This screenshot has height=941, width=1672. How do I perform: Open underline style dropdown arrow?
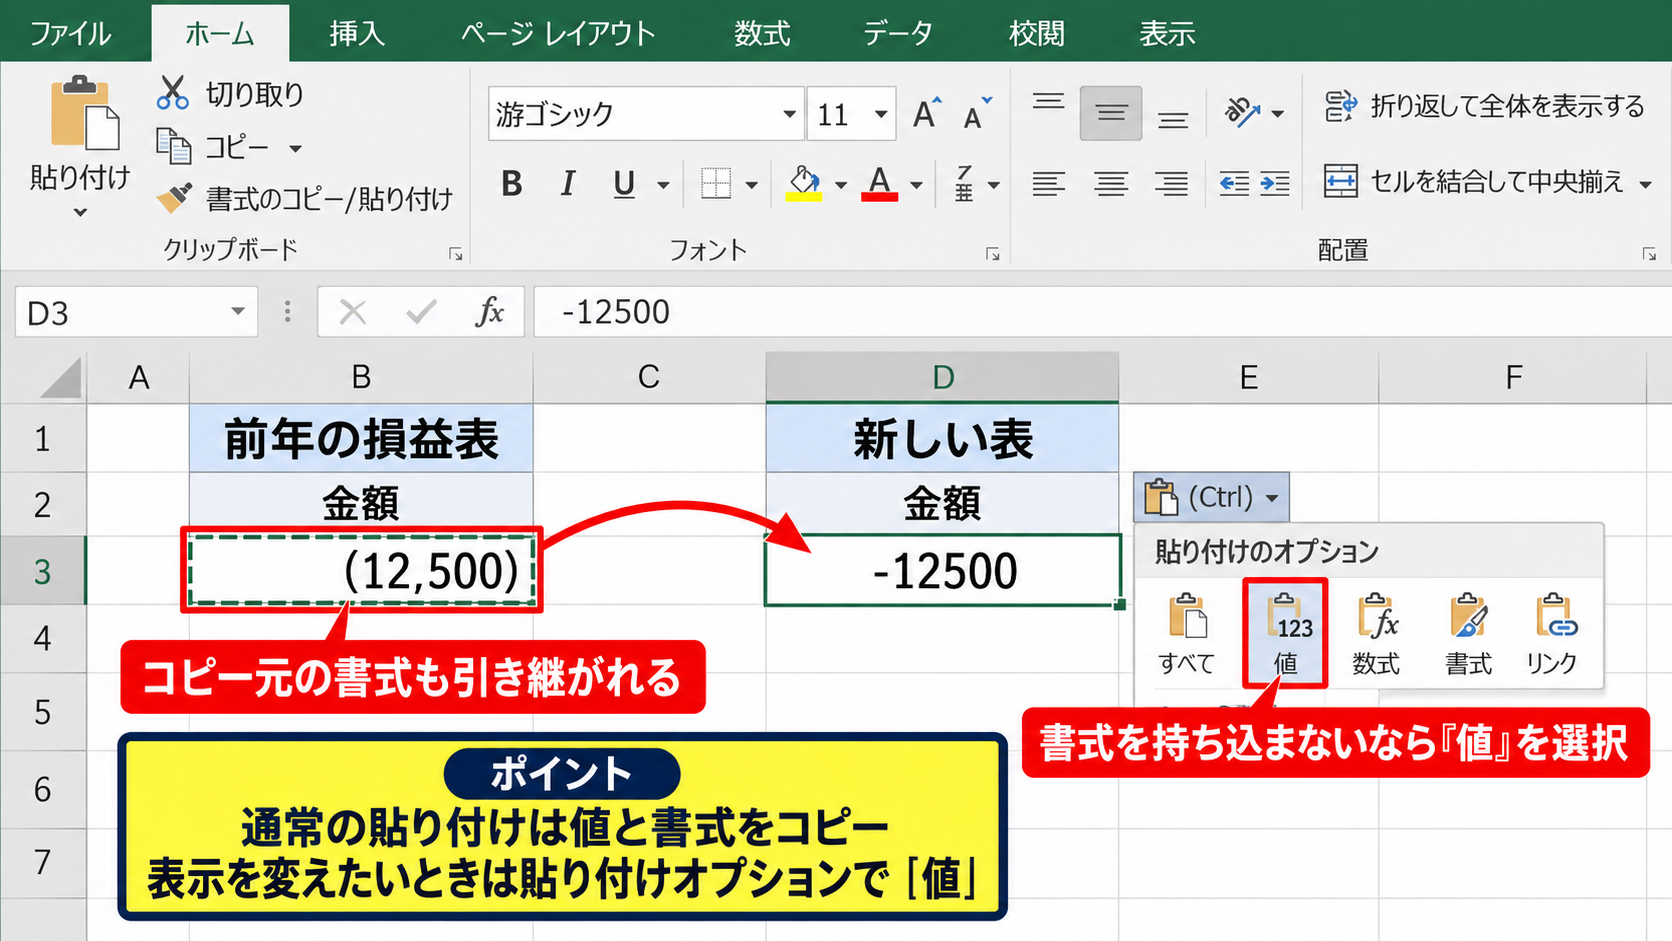pyautogui.click(x=662, y=185)
